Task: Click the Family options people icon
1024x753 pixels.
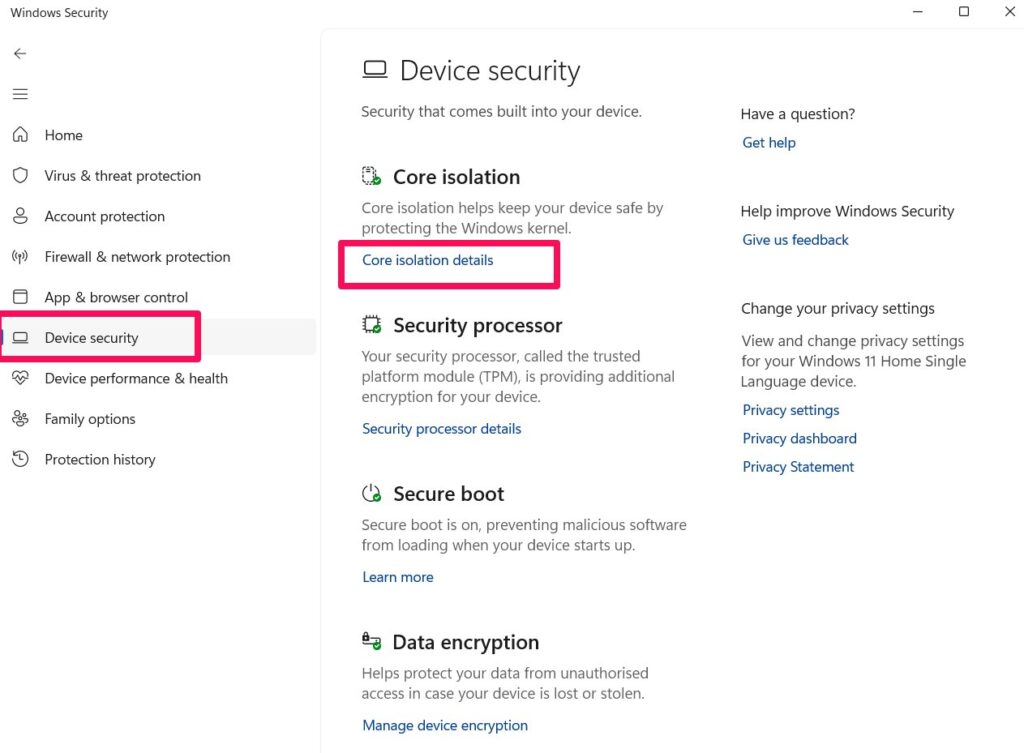Action: tap(20, 419)
